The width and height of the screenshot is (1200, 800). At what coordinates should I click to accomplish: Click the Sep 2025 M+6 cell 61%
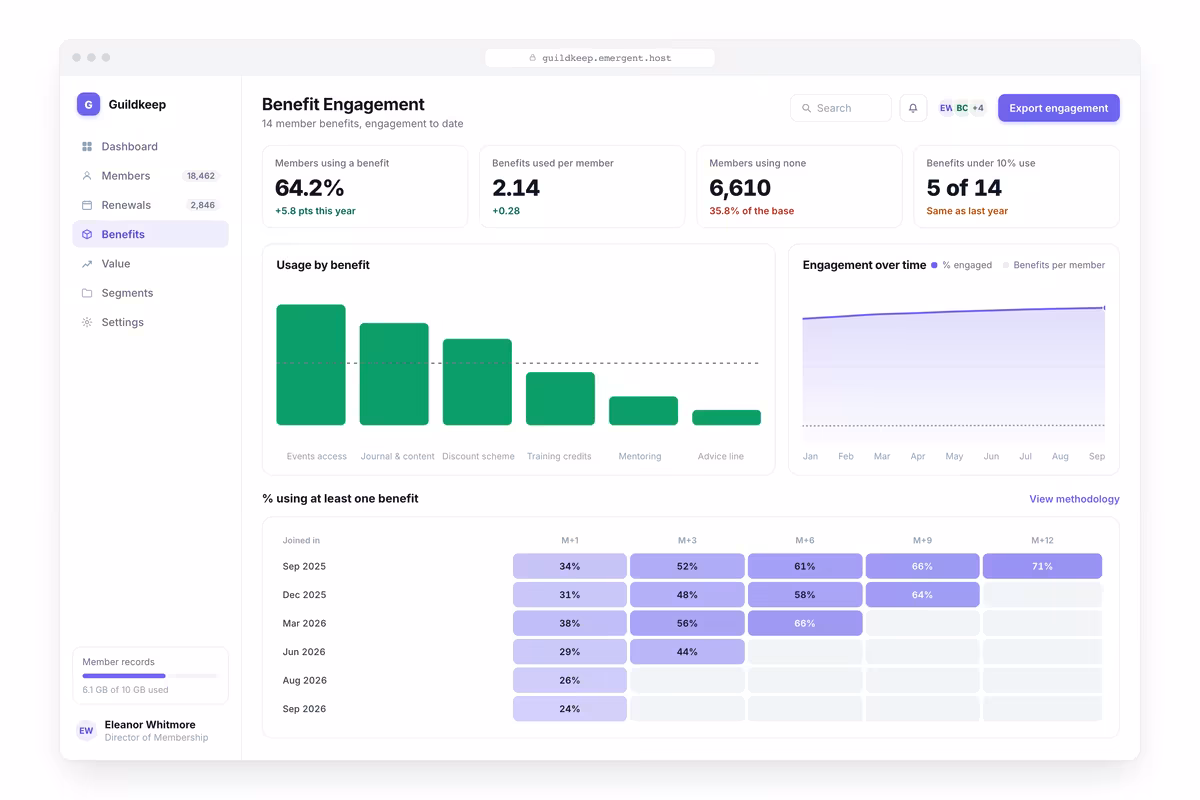click(805, 566)
